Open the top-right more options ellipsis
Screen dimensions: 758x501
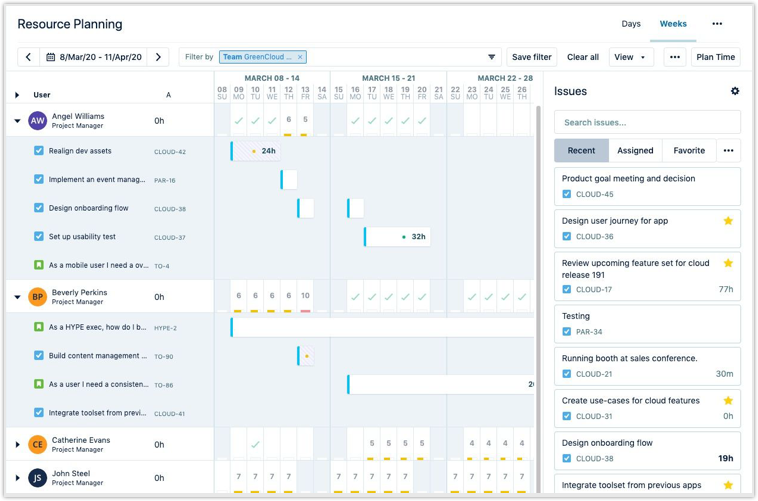click(717, 24)
